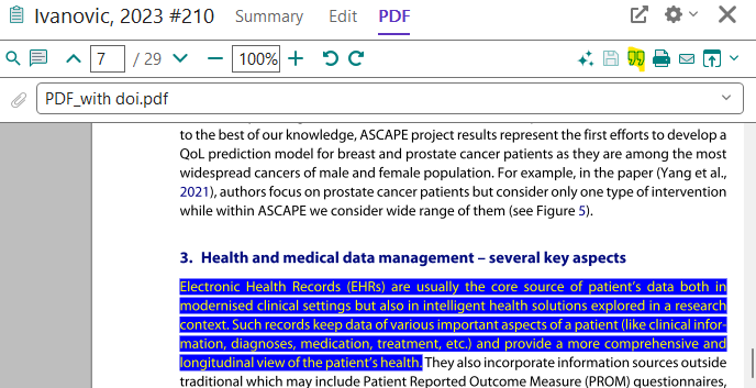Zoom in with the plus icon
The height and width of the screenshot is (388, 756).
(x=296, y=59)
